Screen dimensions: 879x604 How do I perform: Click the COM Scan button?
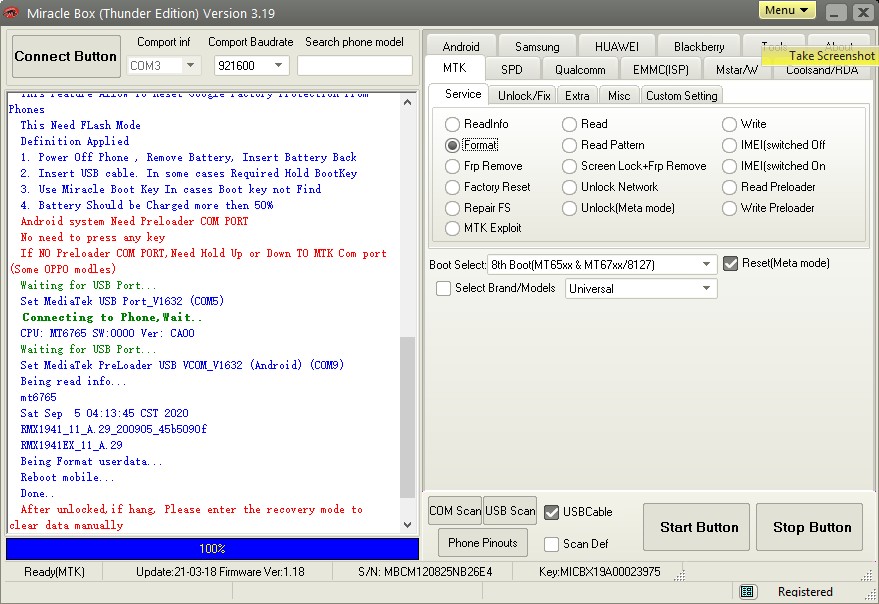pyautogui.click(x=455, y=511)
